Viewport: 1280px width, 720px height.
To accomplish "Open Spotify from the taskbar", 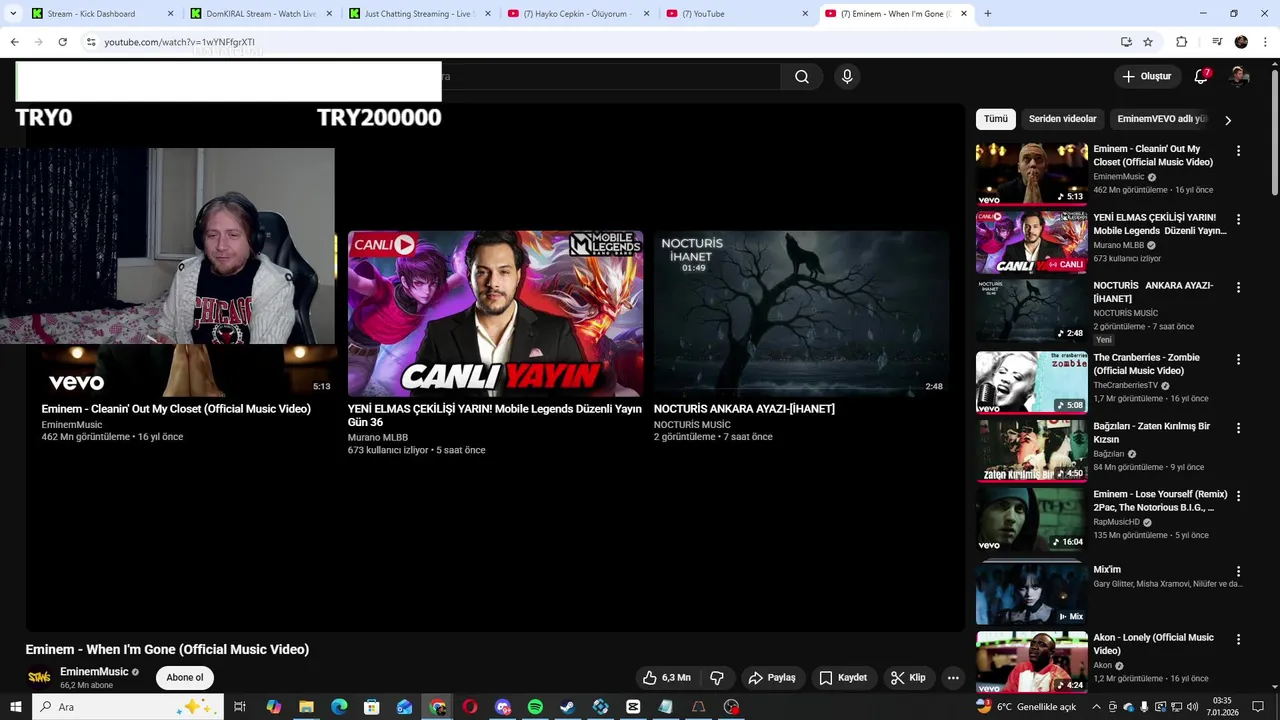I will point(535,707).
